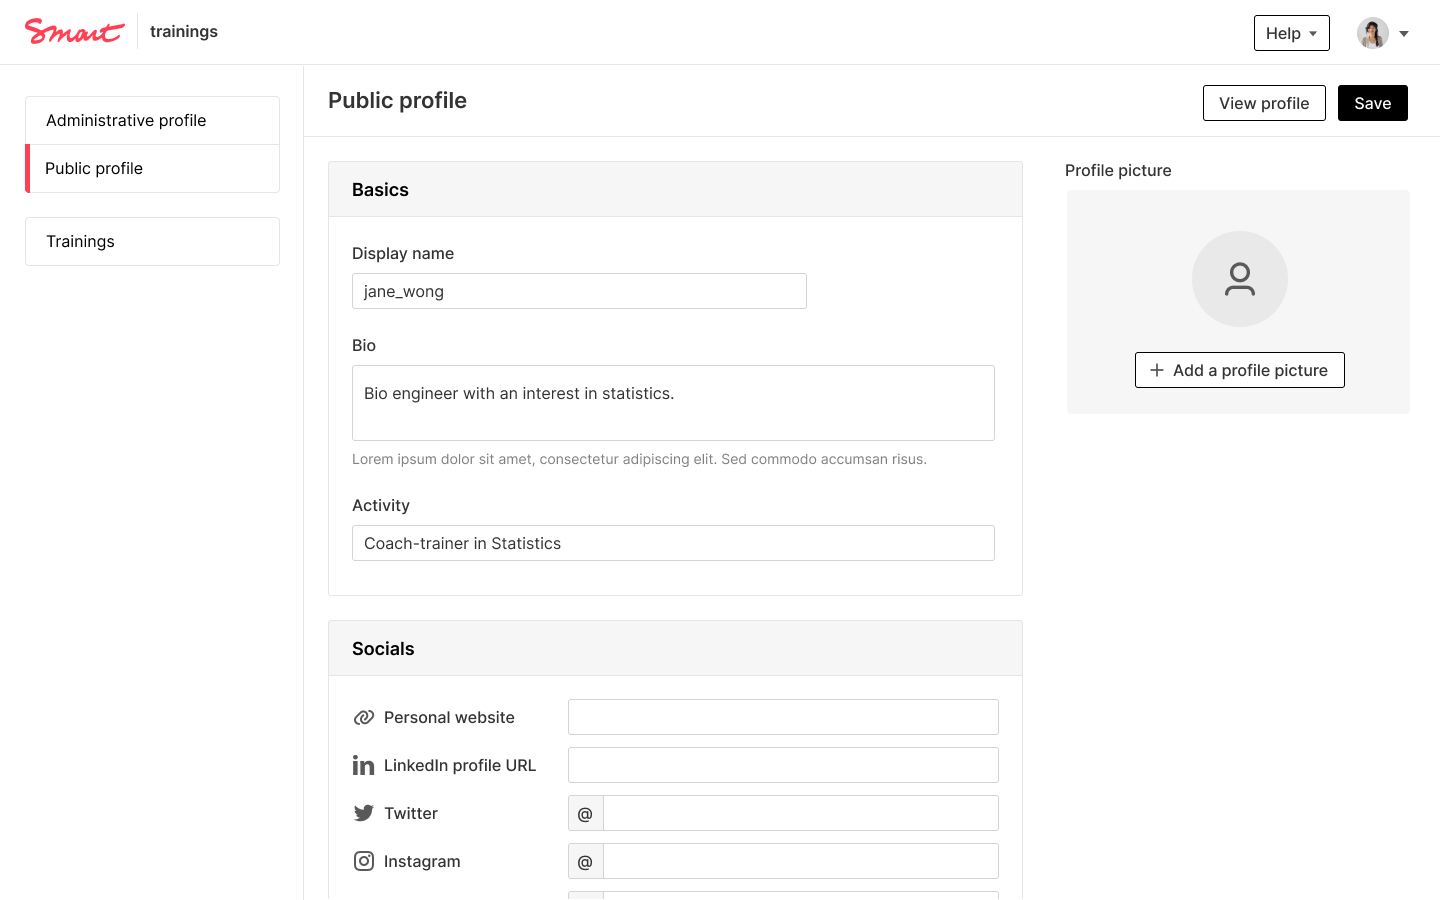
Task: Click the Public profile page title
Action: (x=397, y=101)
